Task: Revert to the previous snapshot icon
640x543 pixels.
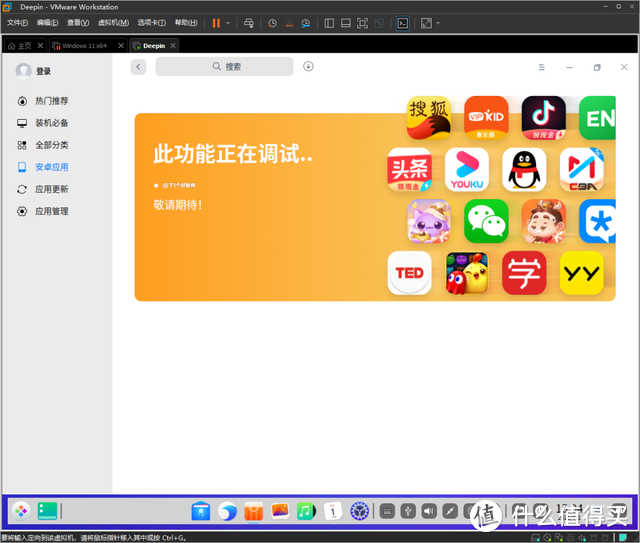Action: pyautogui.click(x=289, y=23)
